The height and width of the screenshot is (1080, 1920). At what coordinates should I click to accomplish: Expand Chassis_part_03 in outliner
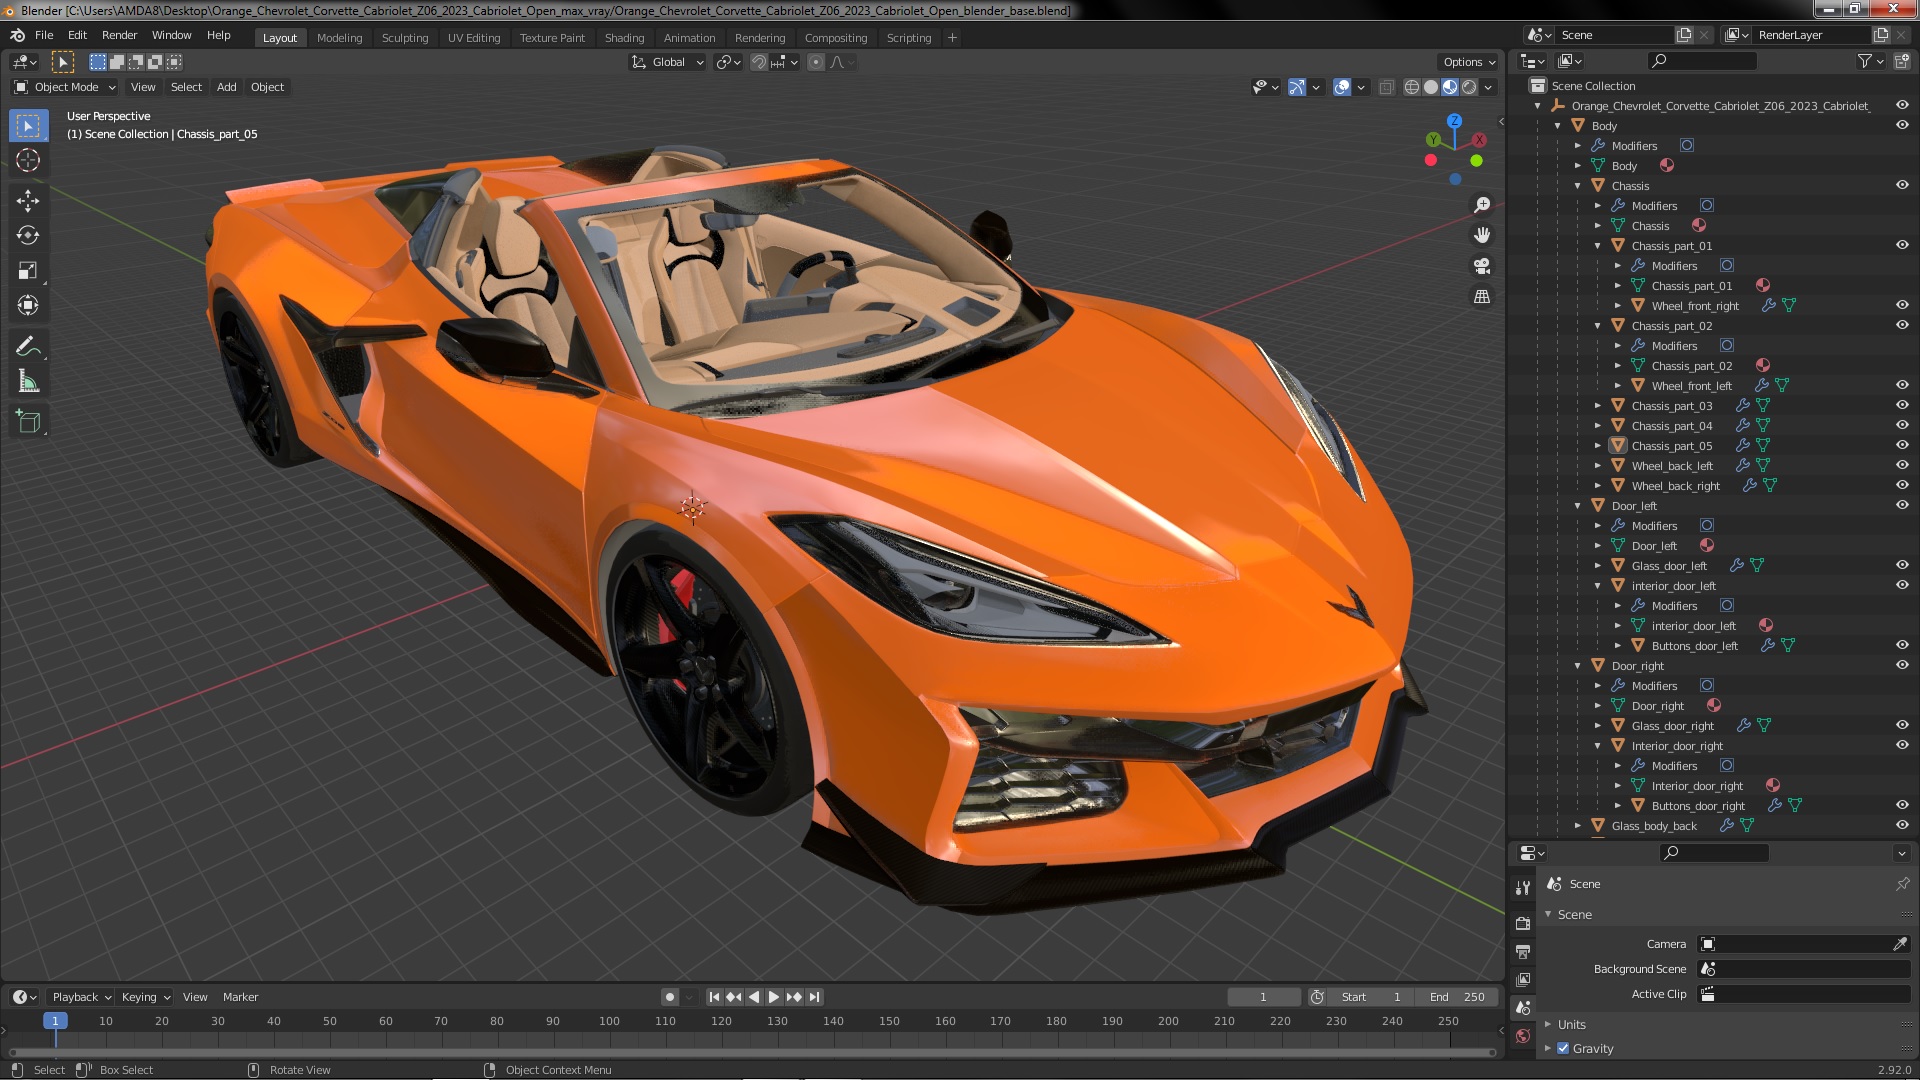pyautogui.click(x=1598, y=406)
